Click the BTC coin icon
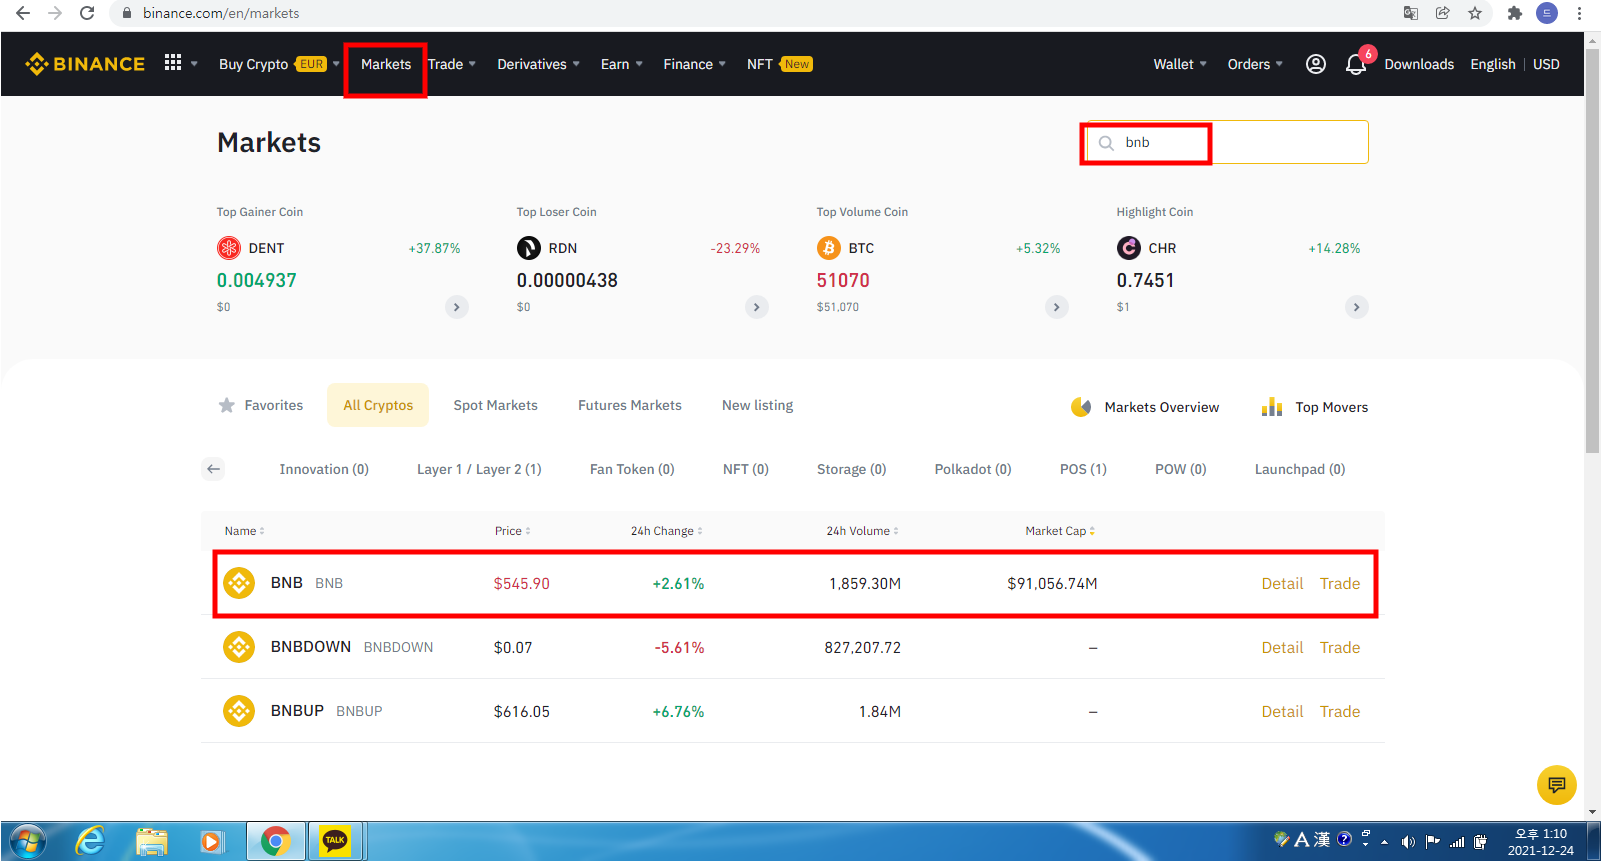The image size is (1601, 861). tap(829, 248)
